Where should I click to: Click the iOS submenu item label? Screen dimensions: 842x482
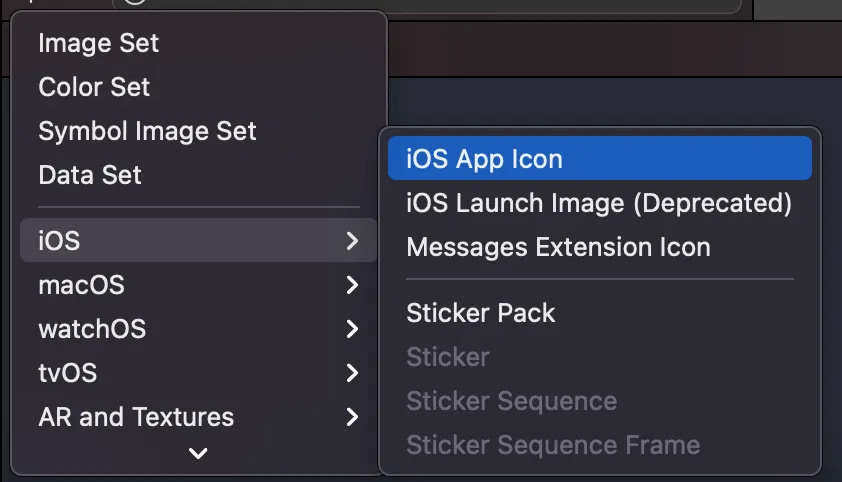click(59, 241)
